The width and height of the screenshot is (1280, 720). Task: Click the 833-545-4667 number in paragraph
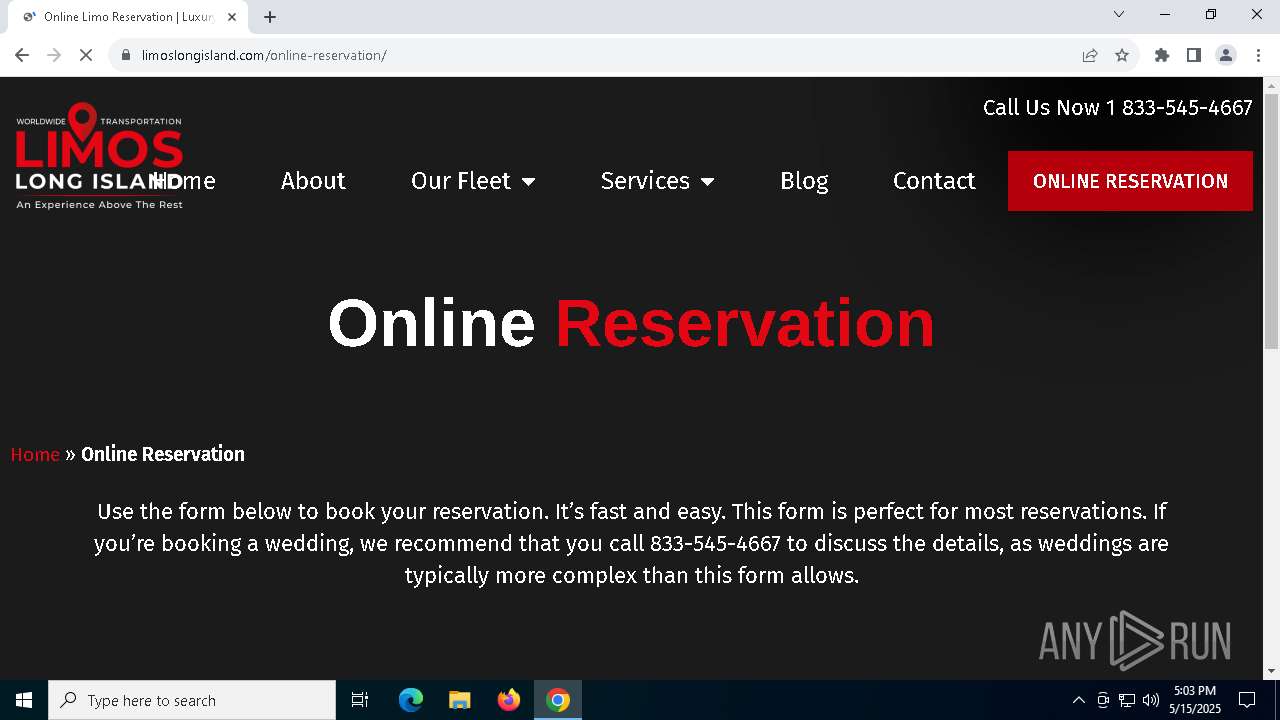coord(715,543)
